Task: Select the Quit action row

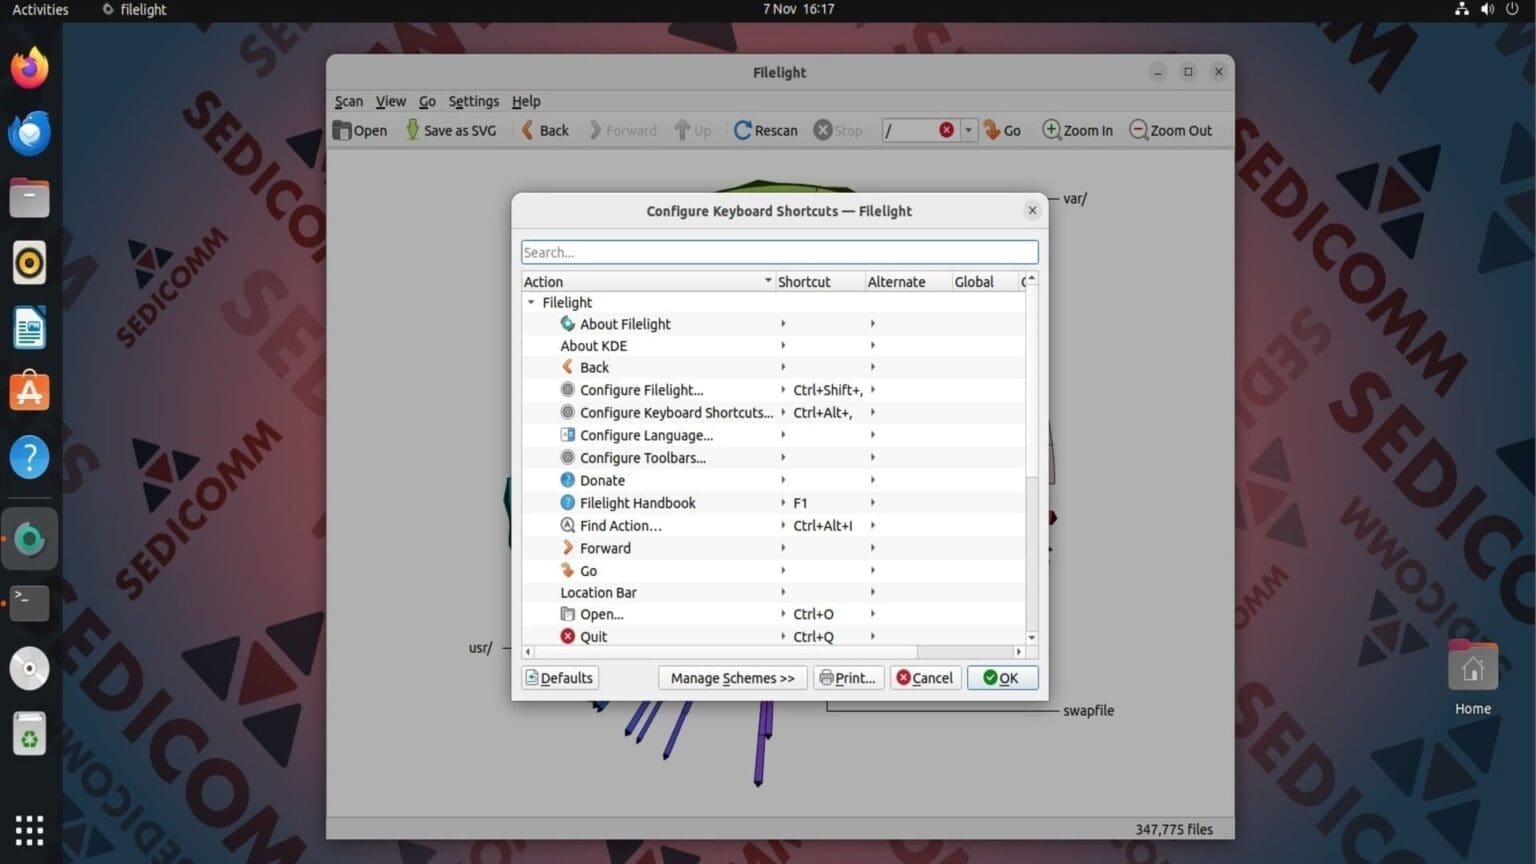Action: click(773, 636)
